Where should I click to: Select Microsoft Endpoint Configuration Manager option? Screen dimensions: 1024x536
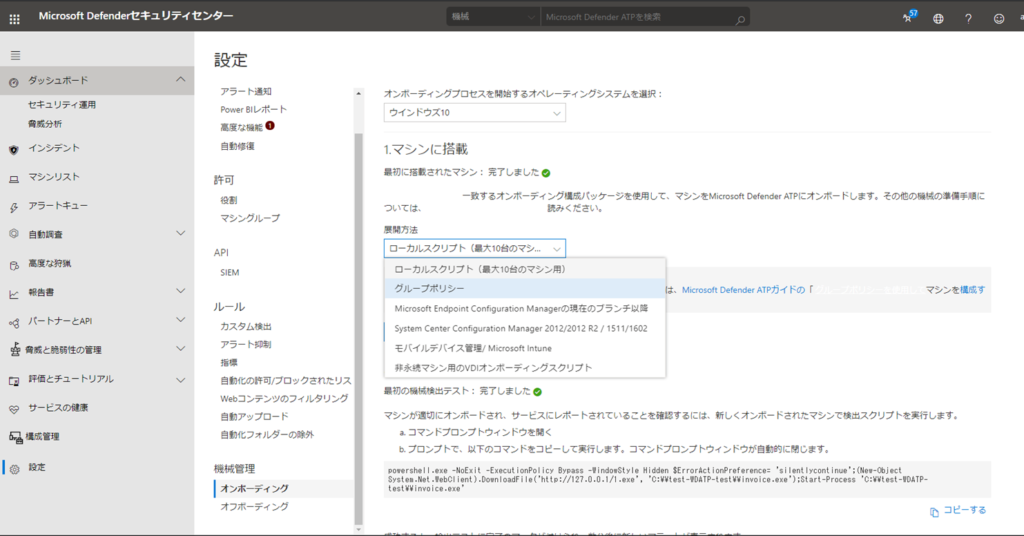coord(525,308)
